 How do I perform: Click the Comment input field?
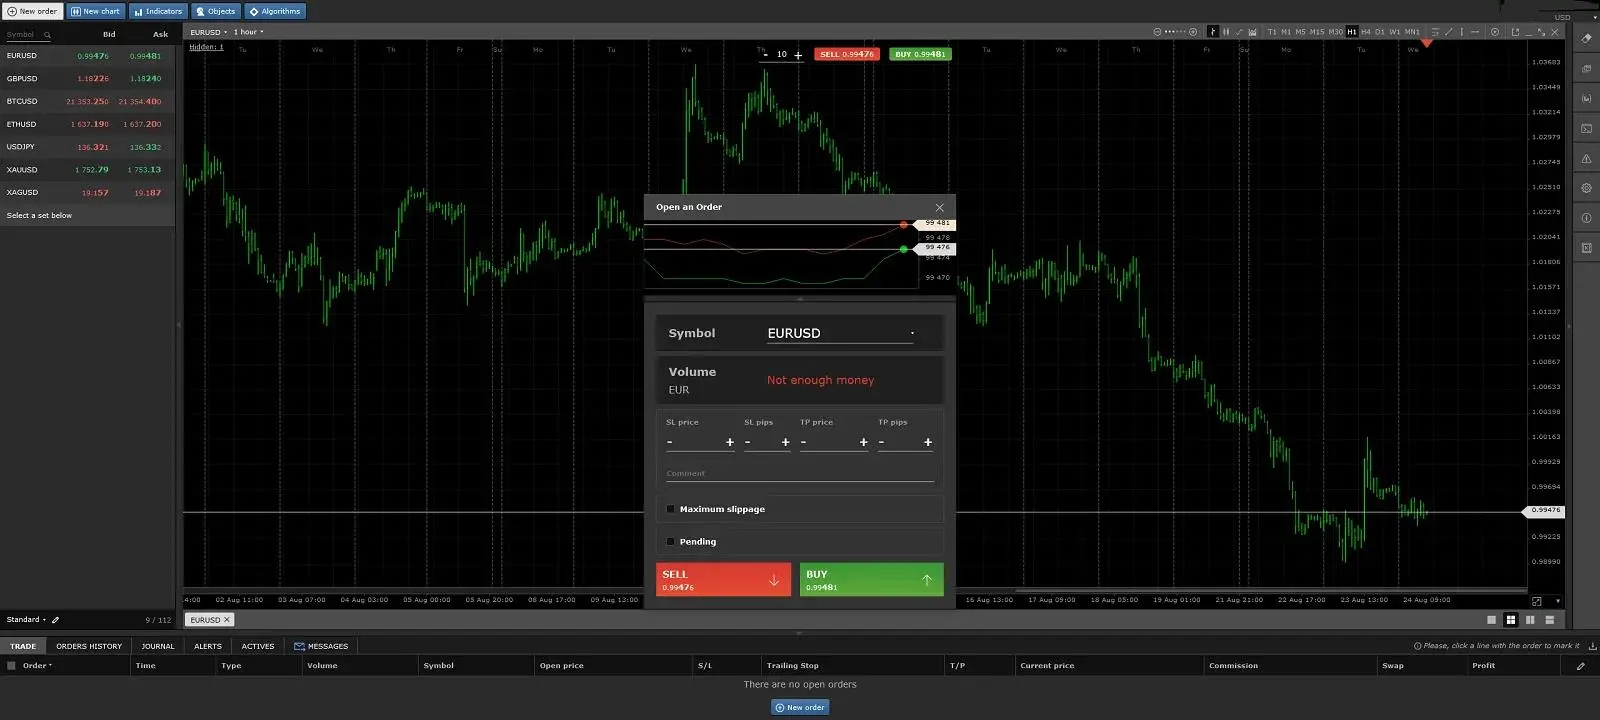tap(800, 474)
